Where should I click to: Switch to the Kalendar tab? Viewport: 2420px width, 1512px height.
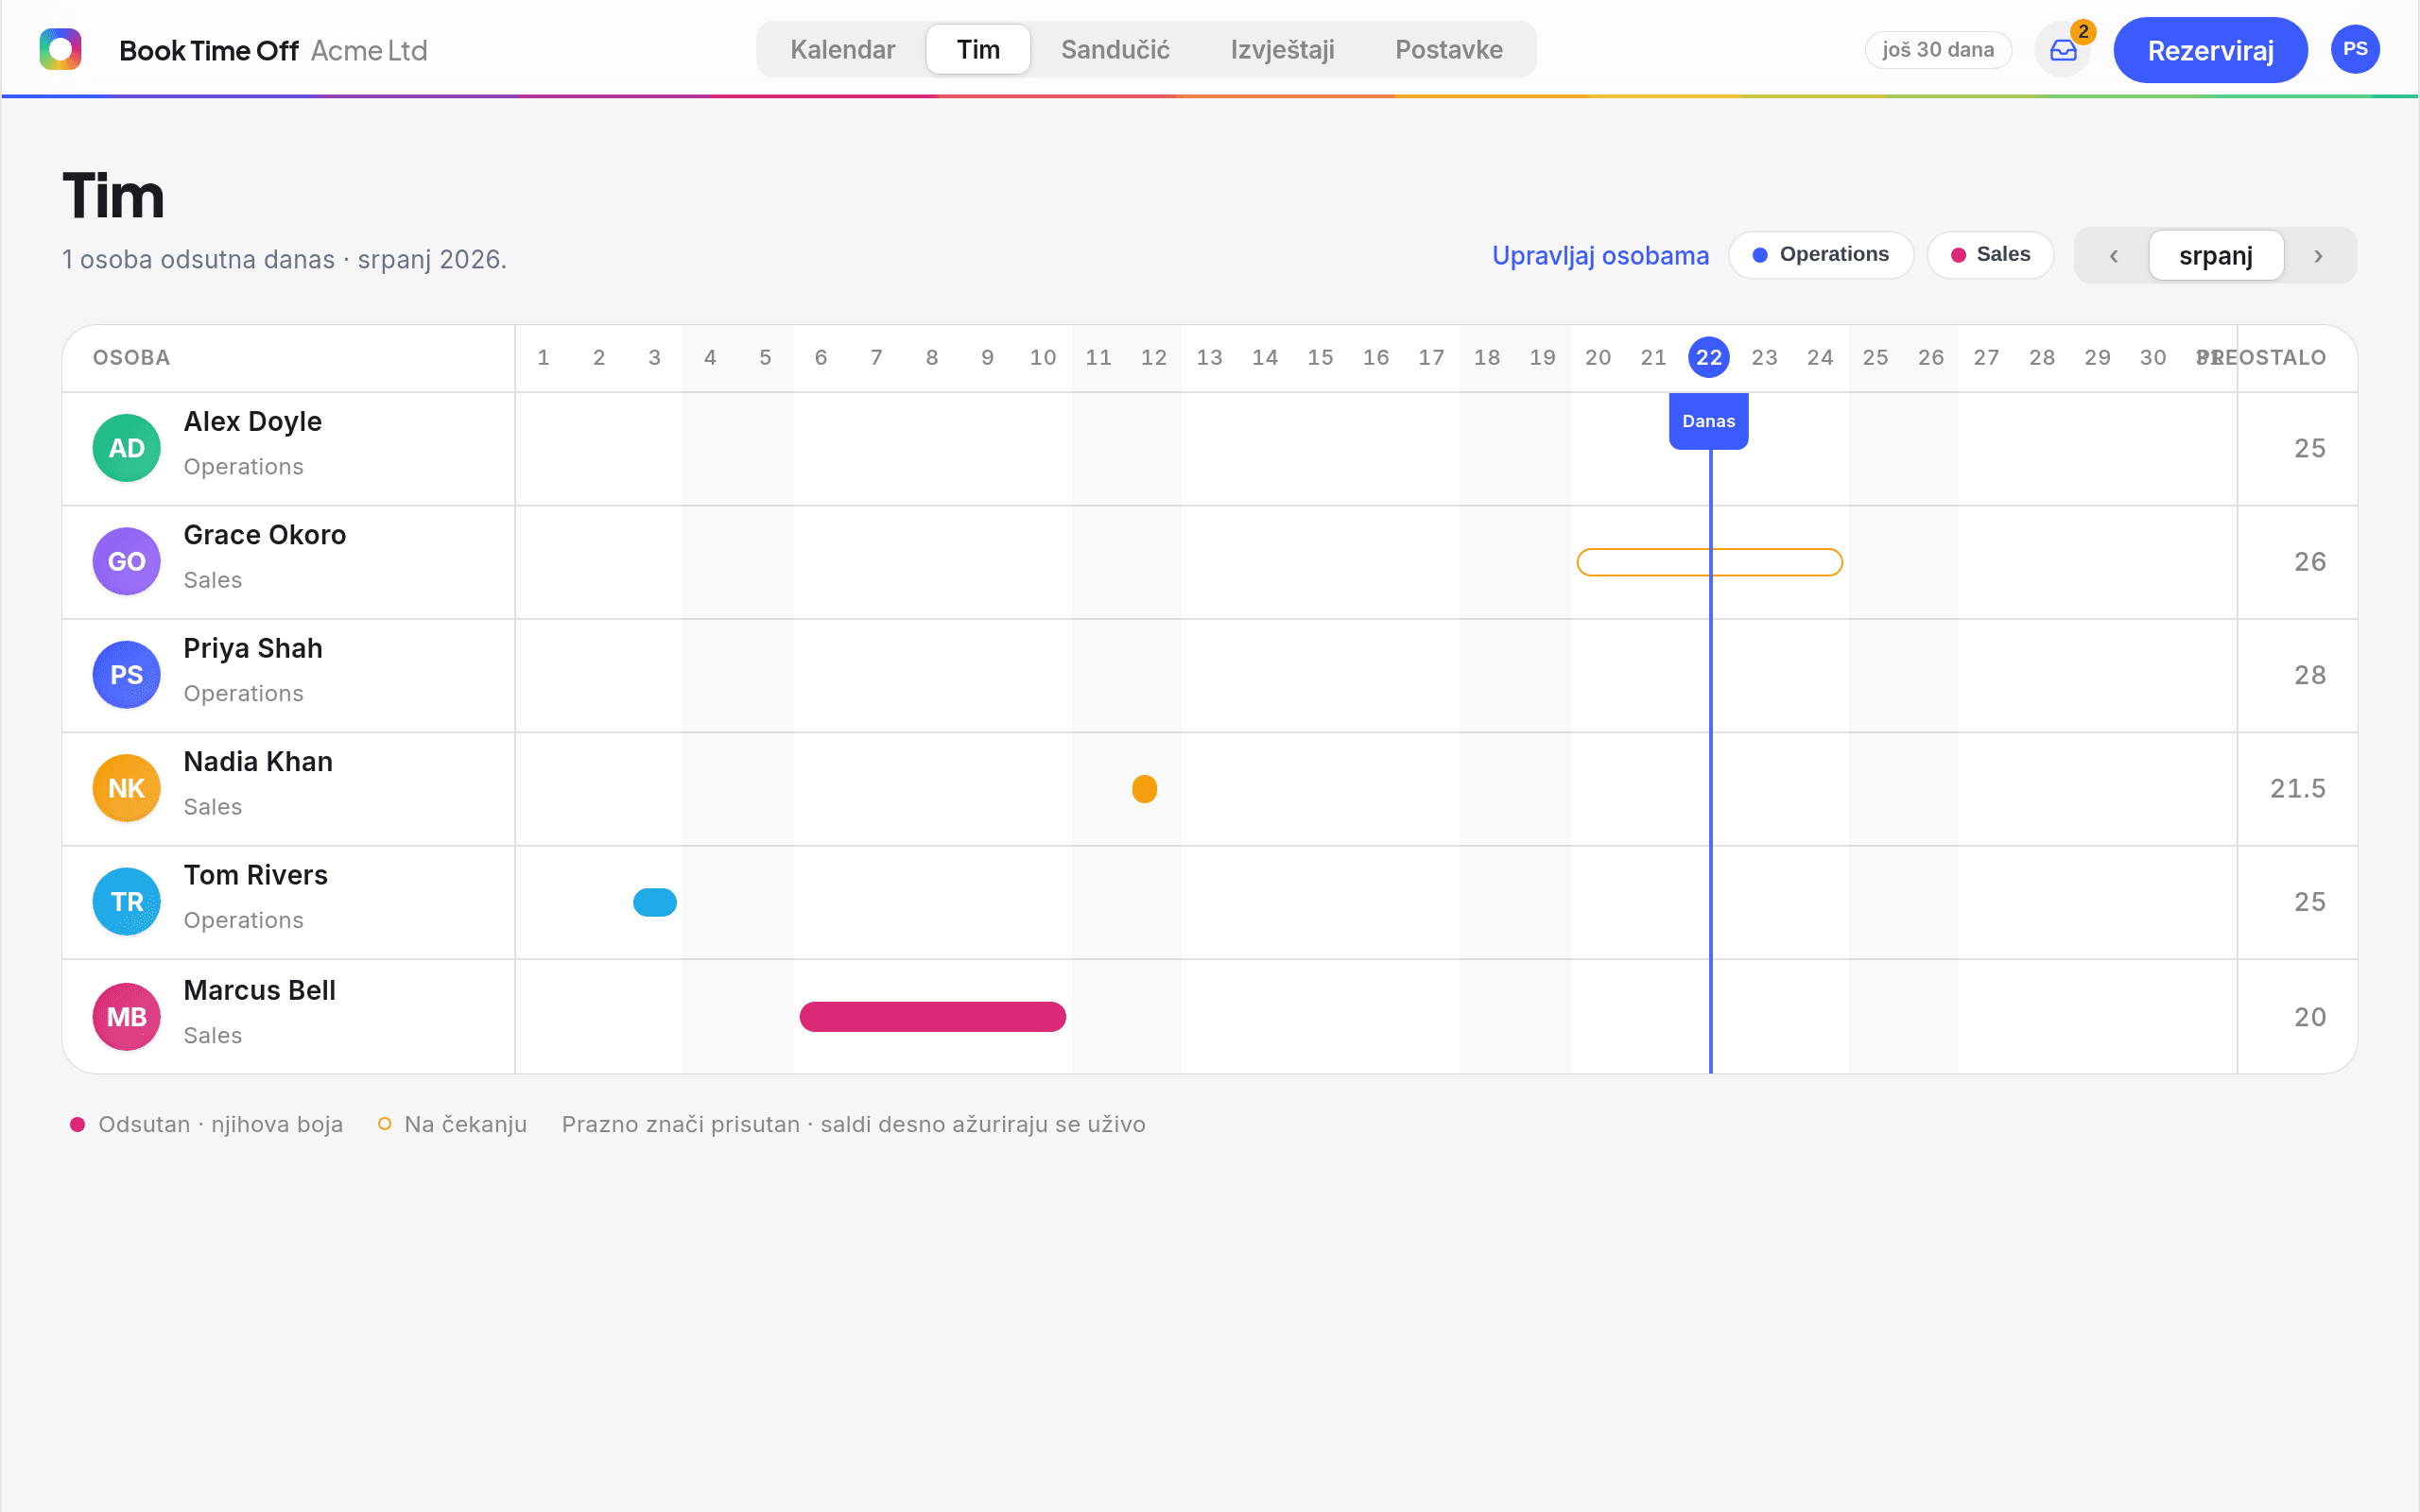pos(842,50)
